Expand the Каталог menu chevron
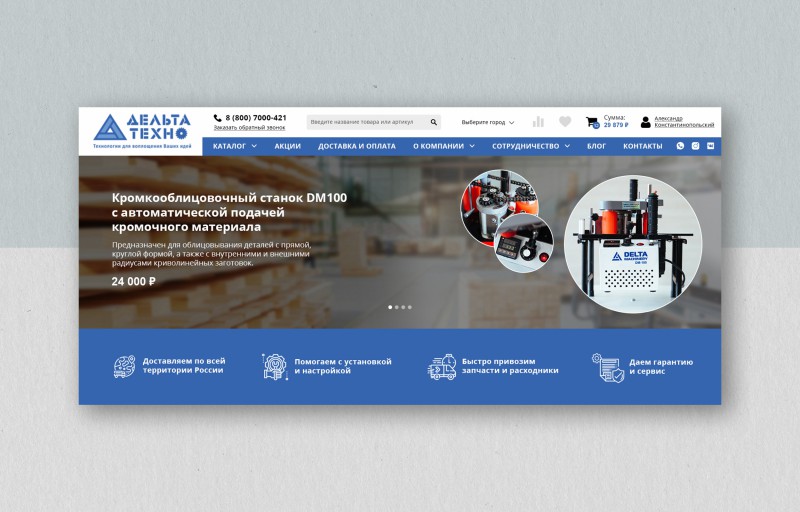The height and width of the screenshot is (512, 800). (x=254, y=146)
